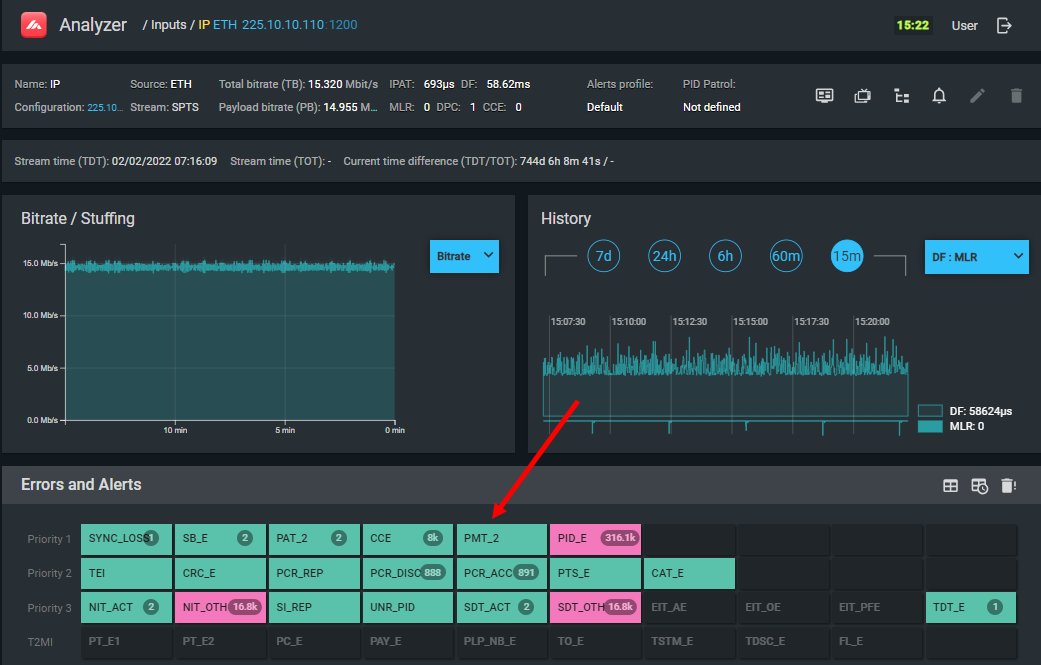Clear errors using trash alert icon

pyautogui.click(x=1008, y=486)
